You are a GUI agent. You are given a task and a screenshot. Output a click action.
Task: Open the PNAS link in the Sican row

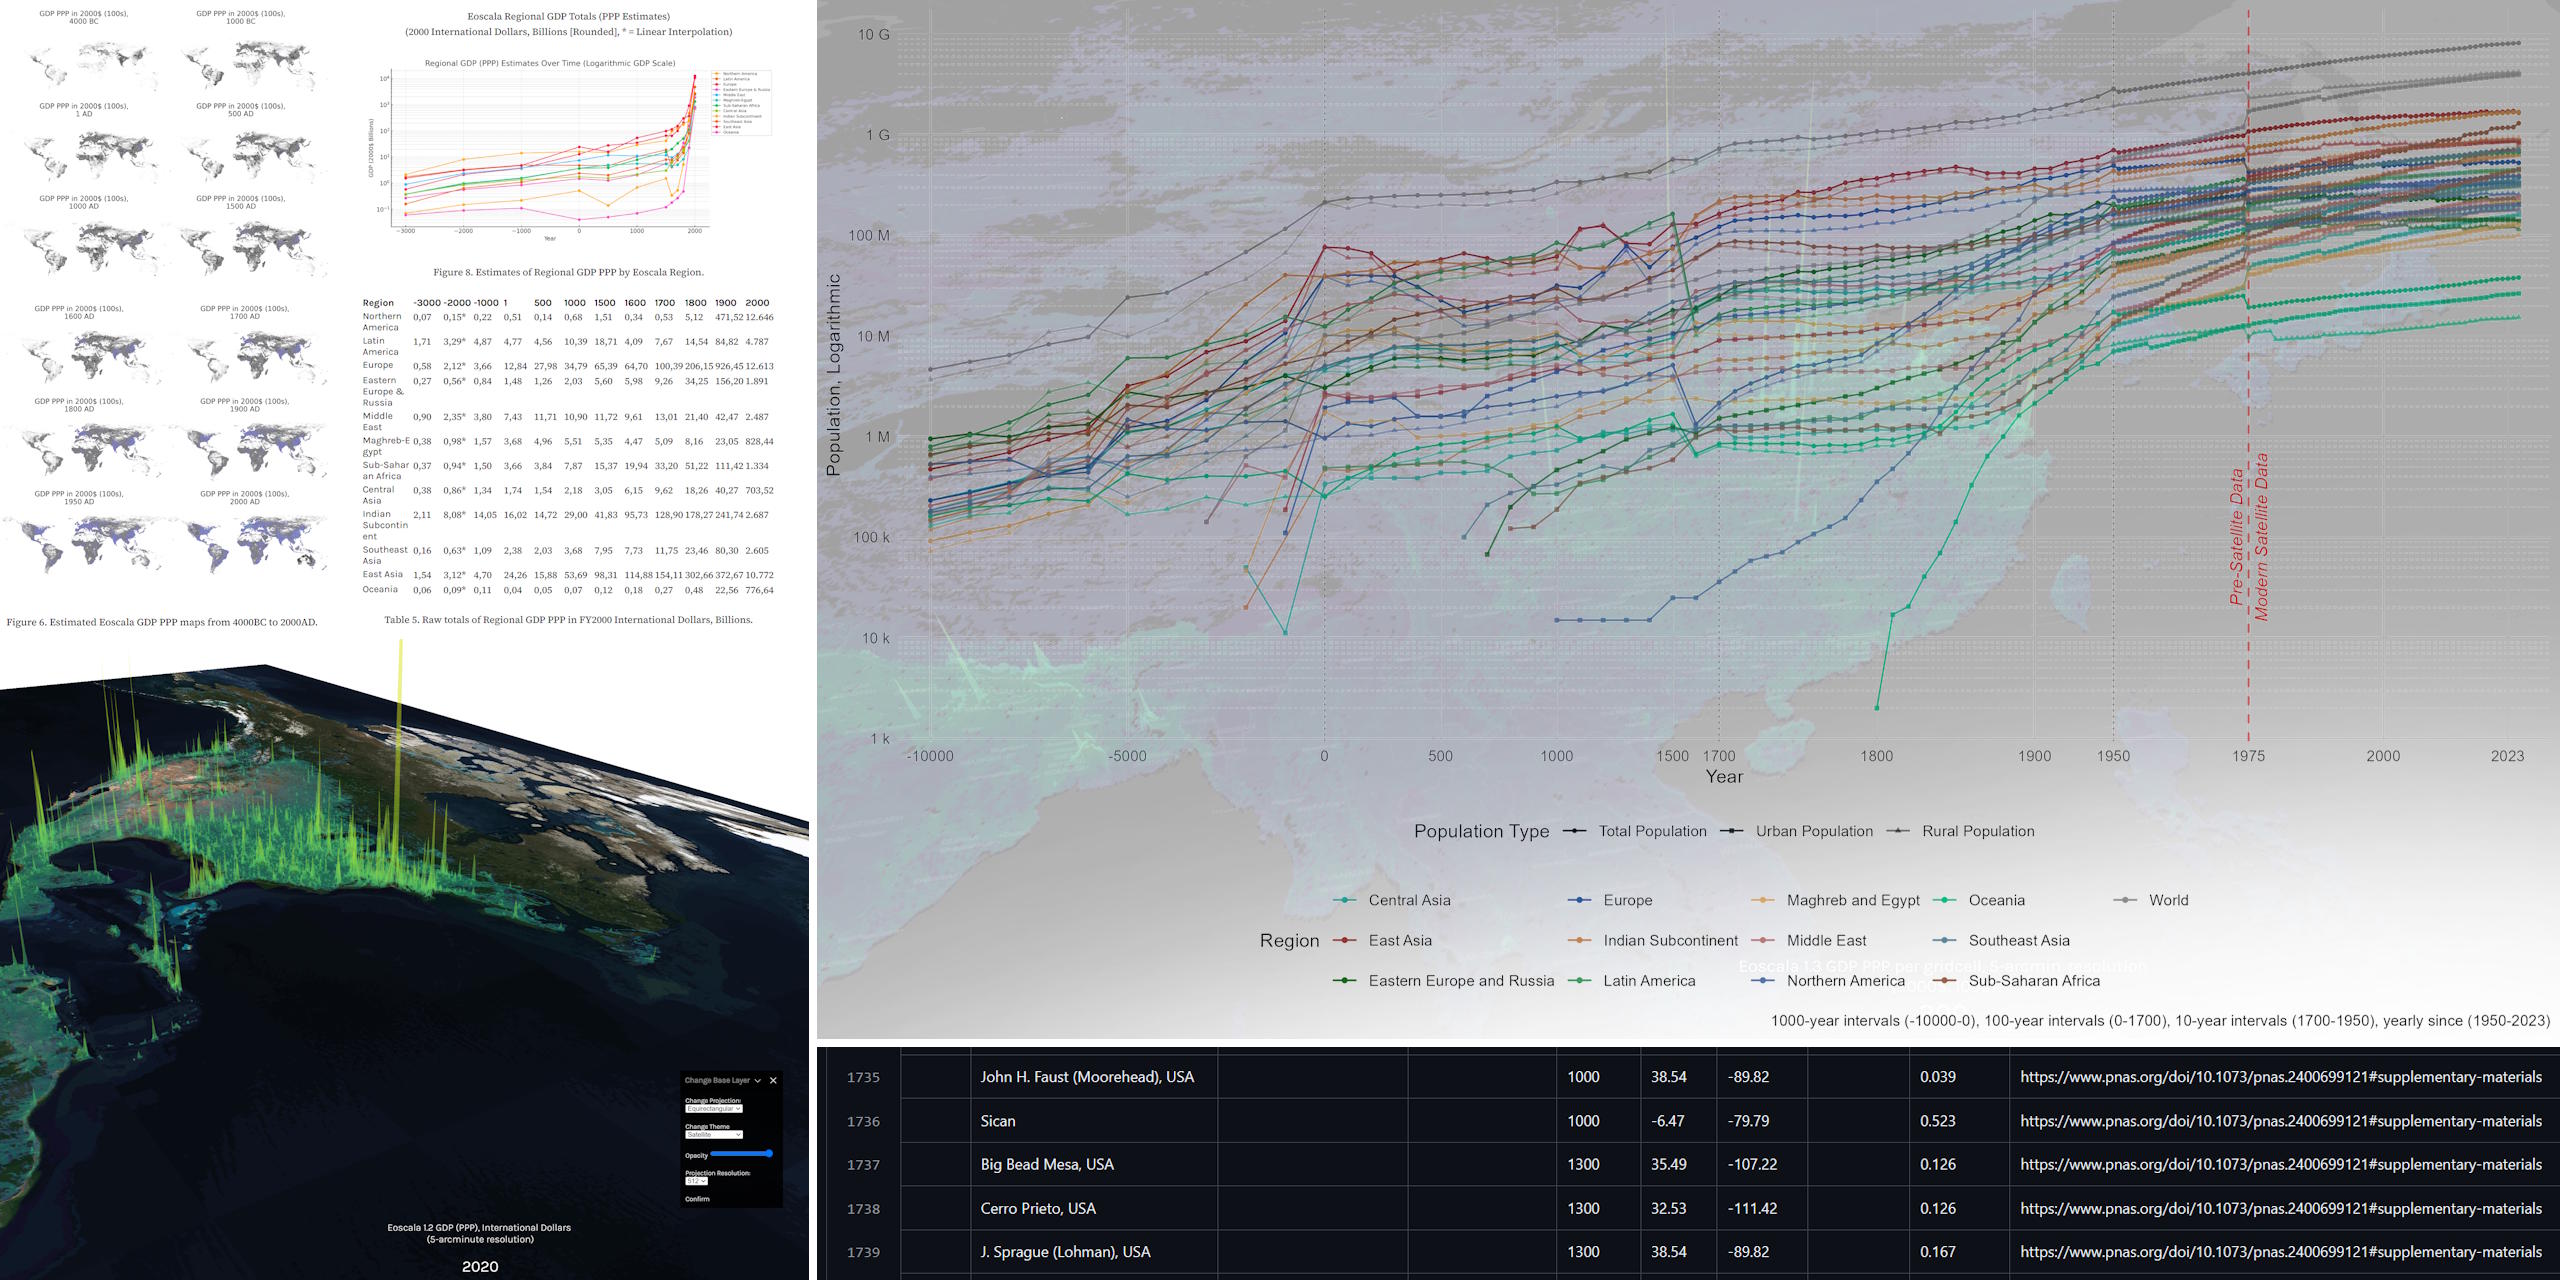tap(2280, 1121)
